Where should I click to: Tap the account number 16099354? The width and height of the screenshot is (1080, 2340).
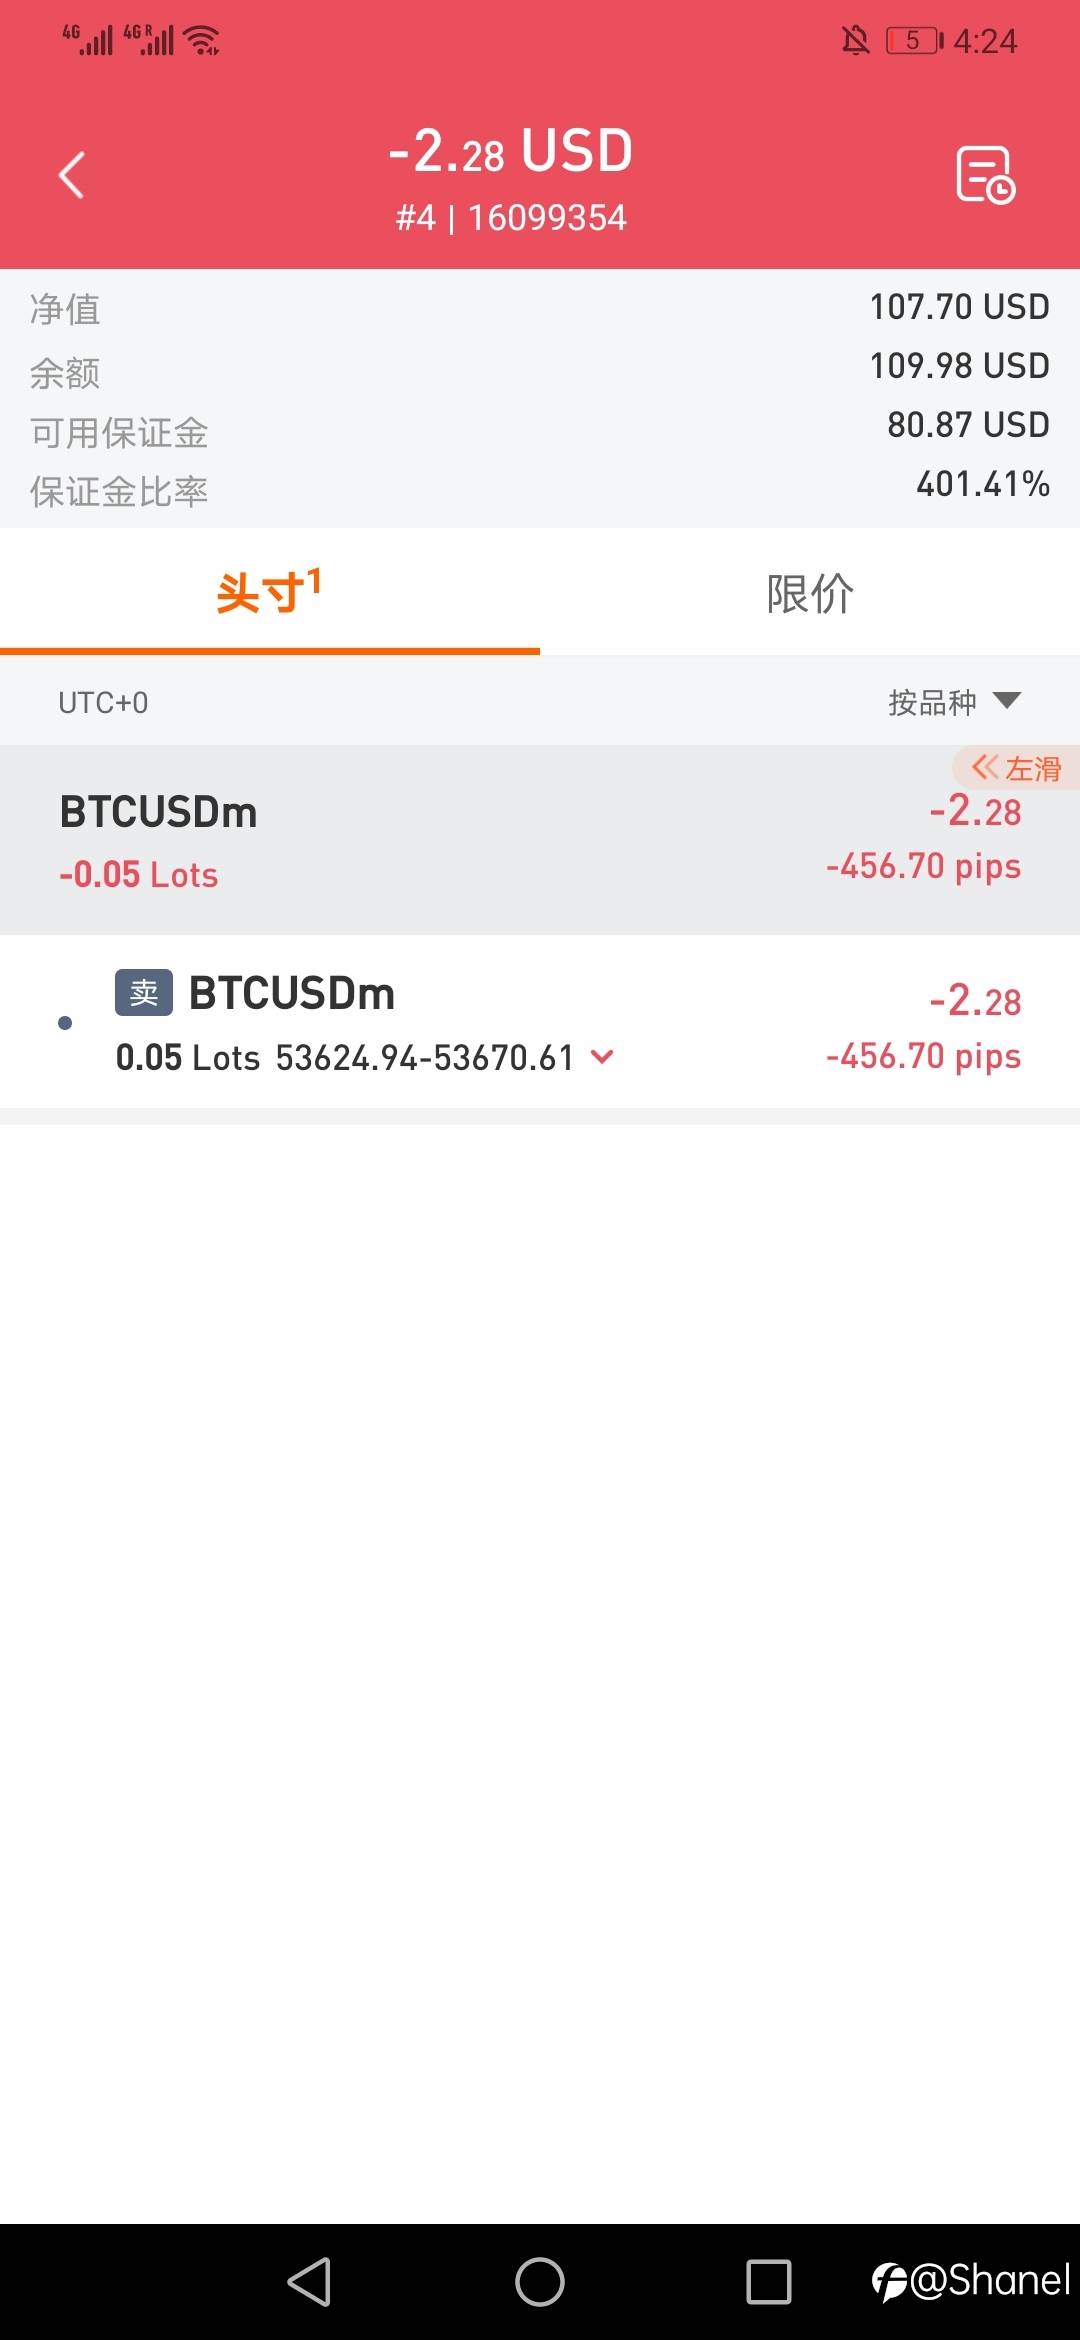coord(547,217)
